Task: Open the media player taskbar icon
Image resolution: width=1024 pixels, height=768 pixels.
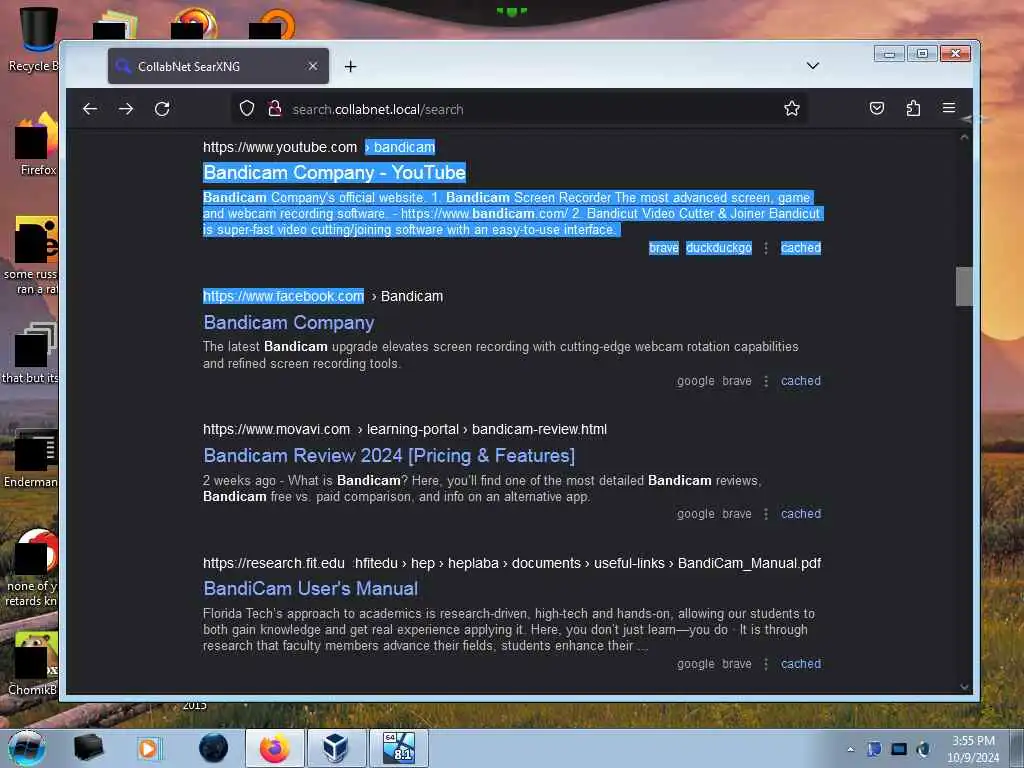Action: [x=148, y=748]
